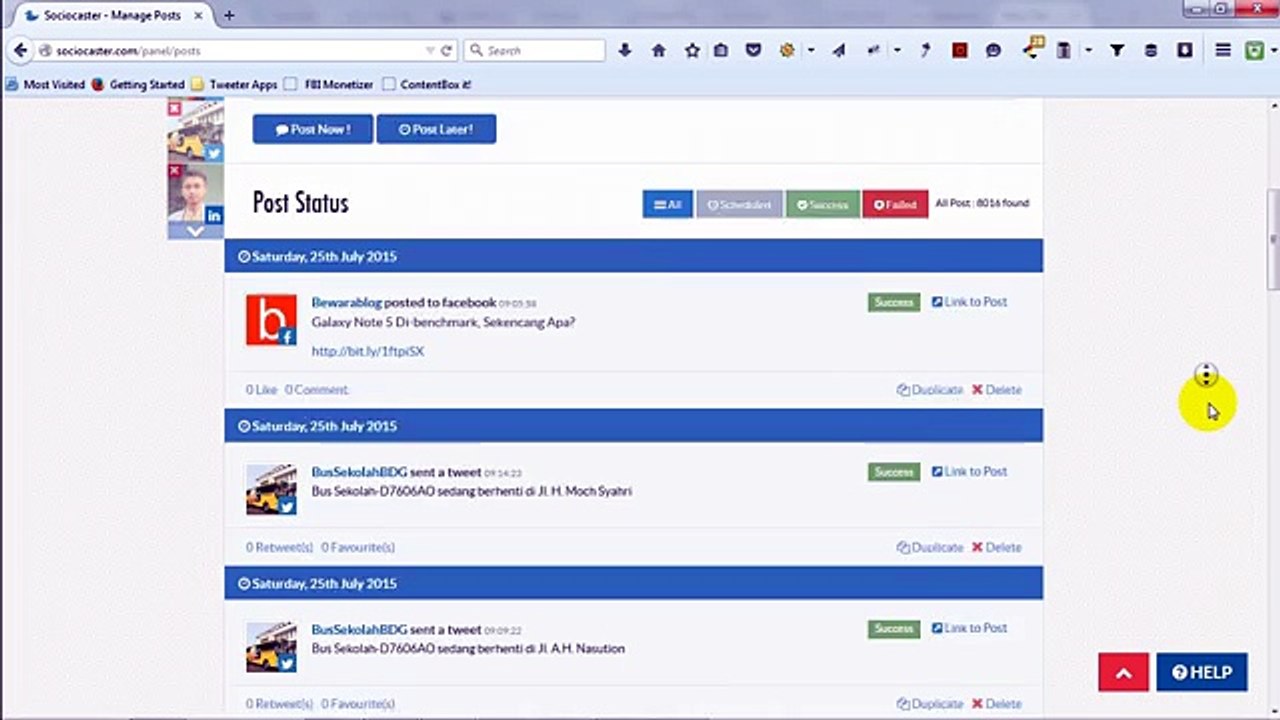1280x720 pixels.
Task: Click the green shield extension icon
Action: (x=1254, y=50)
